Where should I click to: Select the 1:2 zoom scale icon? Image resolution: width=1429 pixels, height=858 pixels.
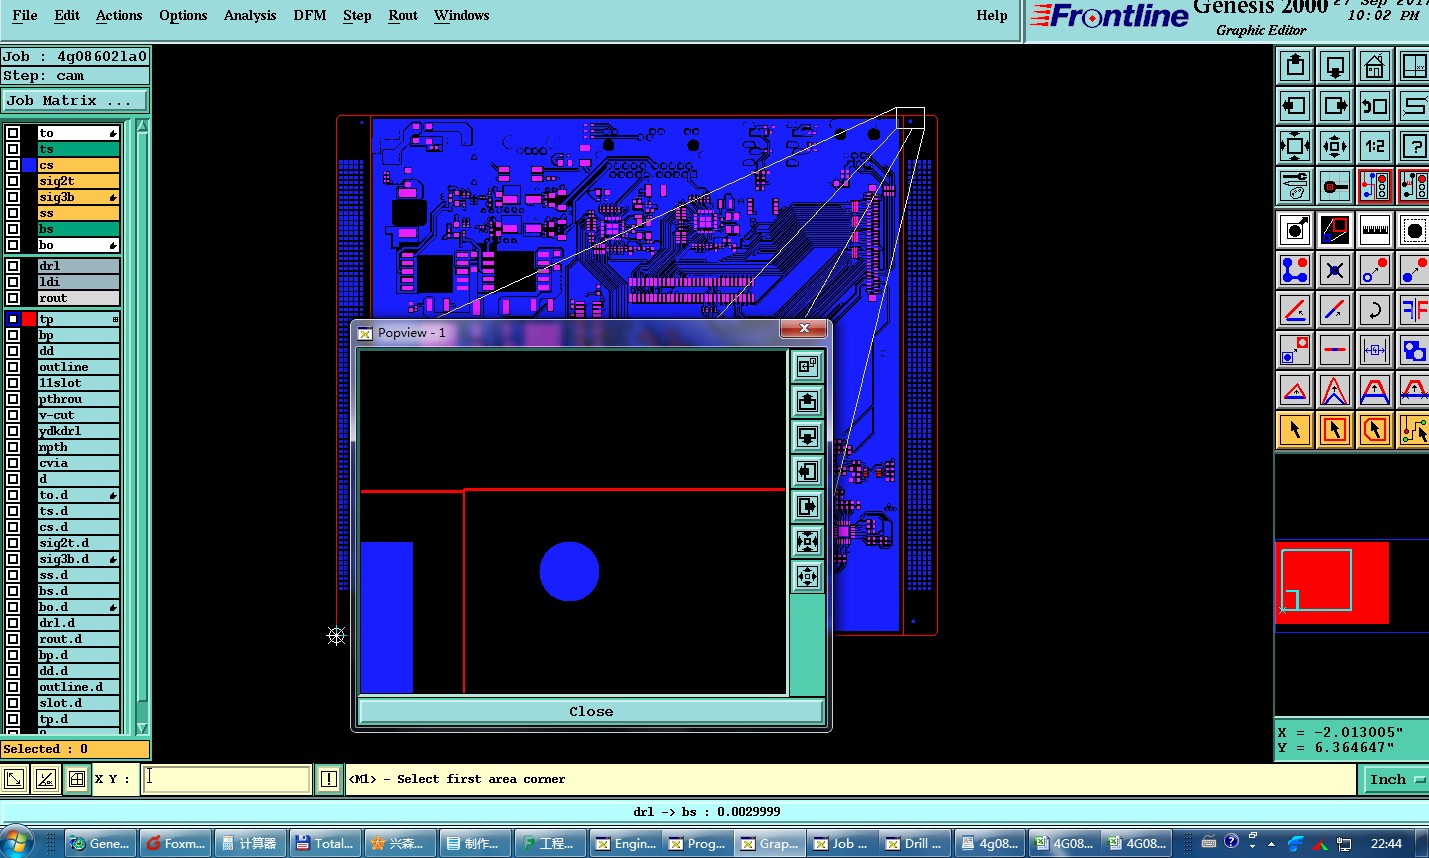coord(1375,146)
